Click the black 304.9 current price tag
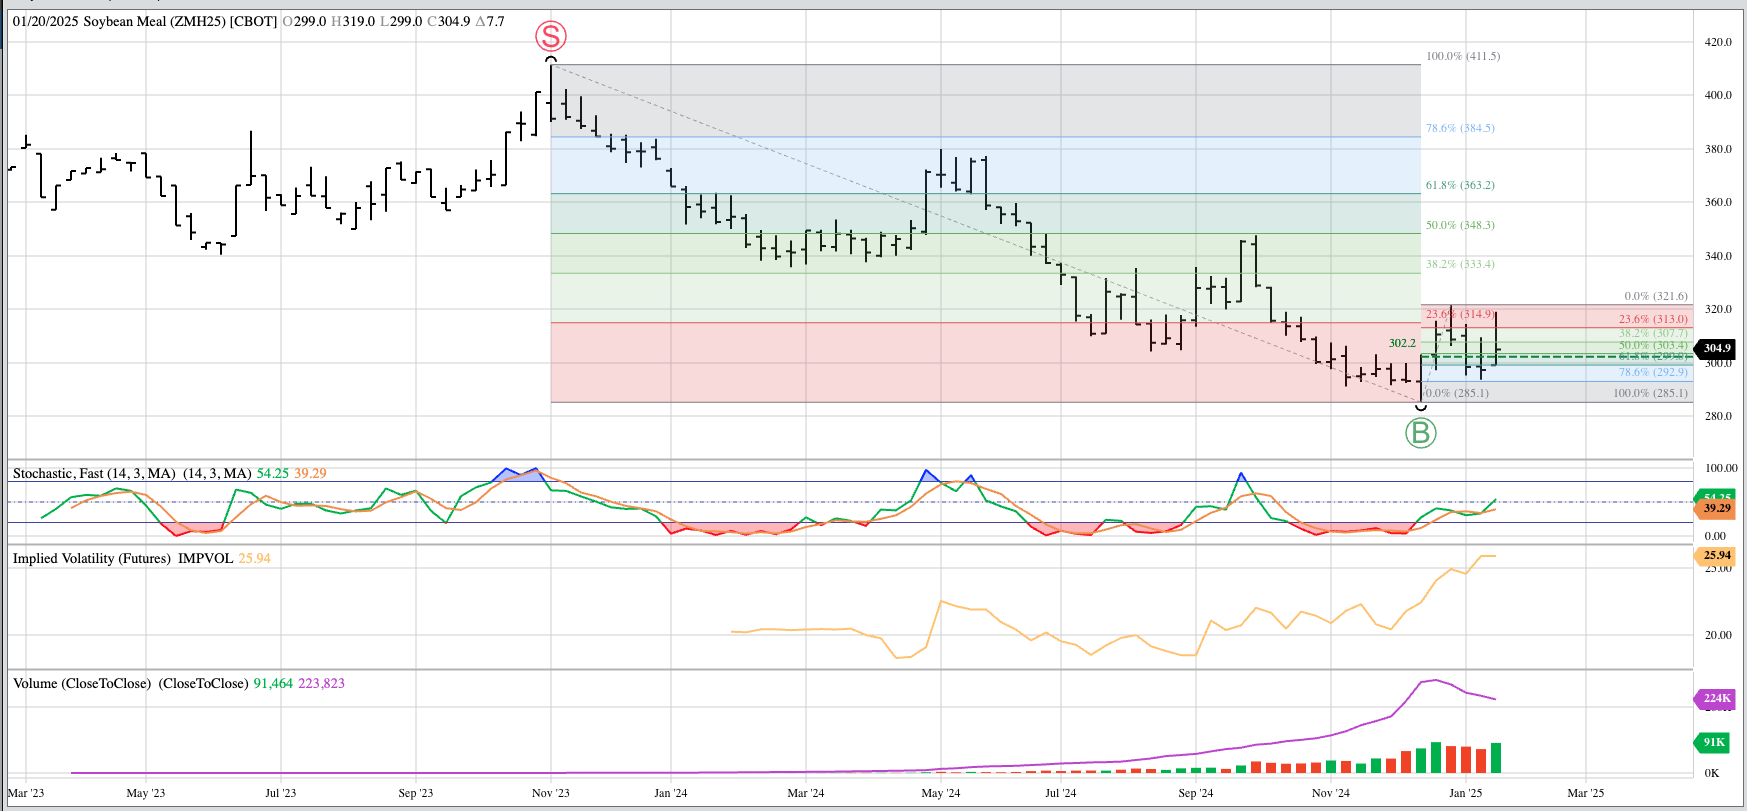 (1716, 349)
